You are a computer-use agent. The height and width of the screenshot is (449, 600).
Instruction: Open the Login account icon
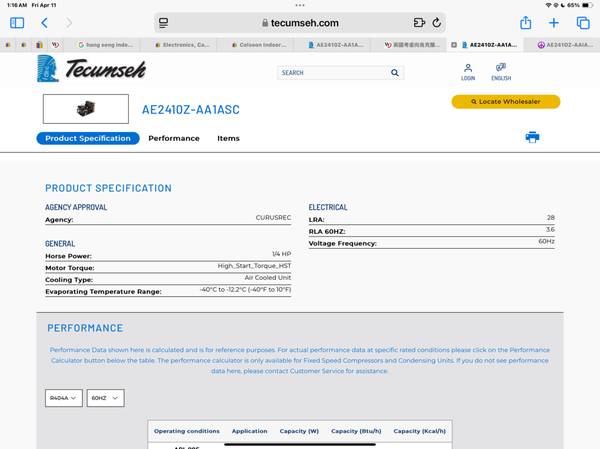pos(468,72)
